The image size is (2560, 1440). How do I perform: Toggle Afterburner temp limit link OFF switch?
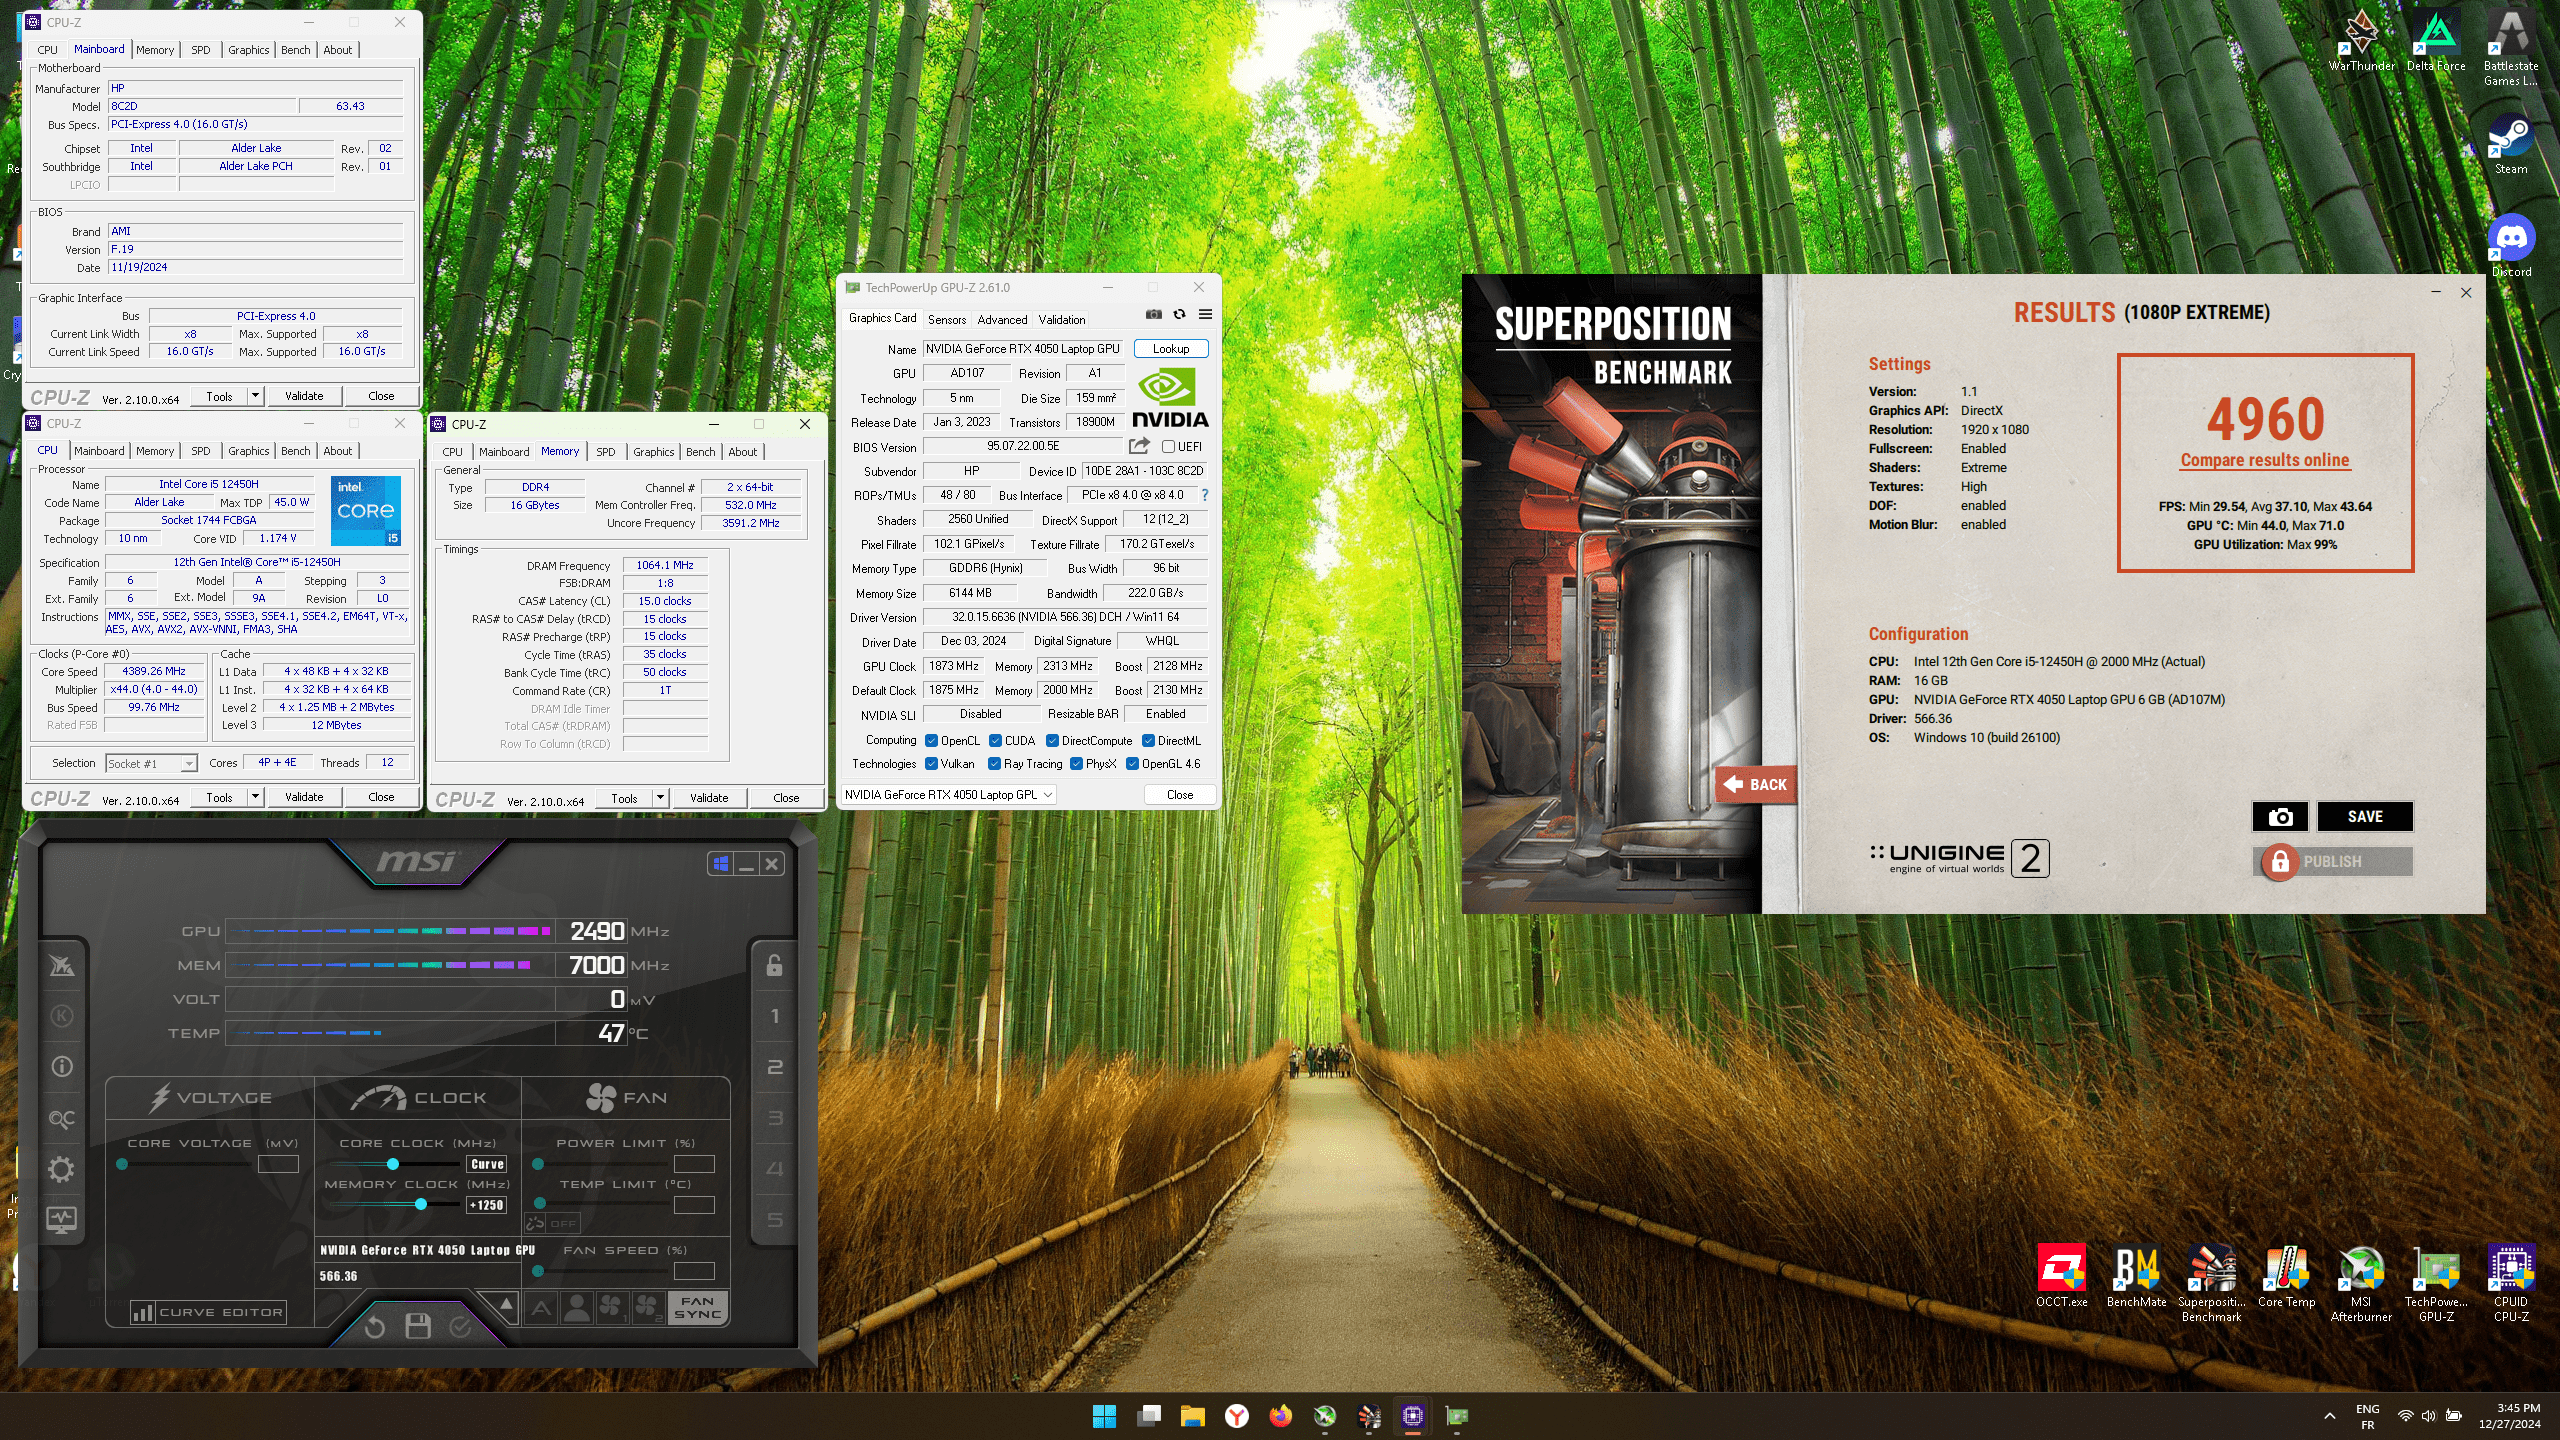coord(552,1223)
